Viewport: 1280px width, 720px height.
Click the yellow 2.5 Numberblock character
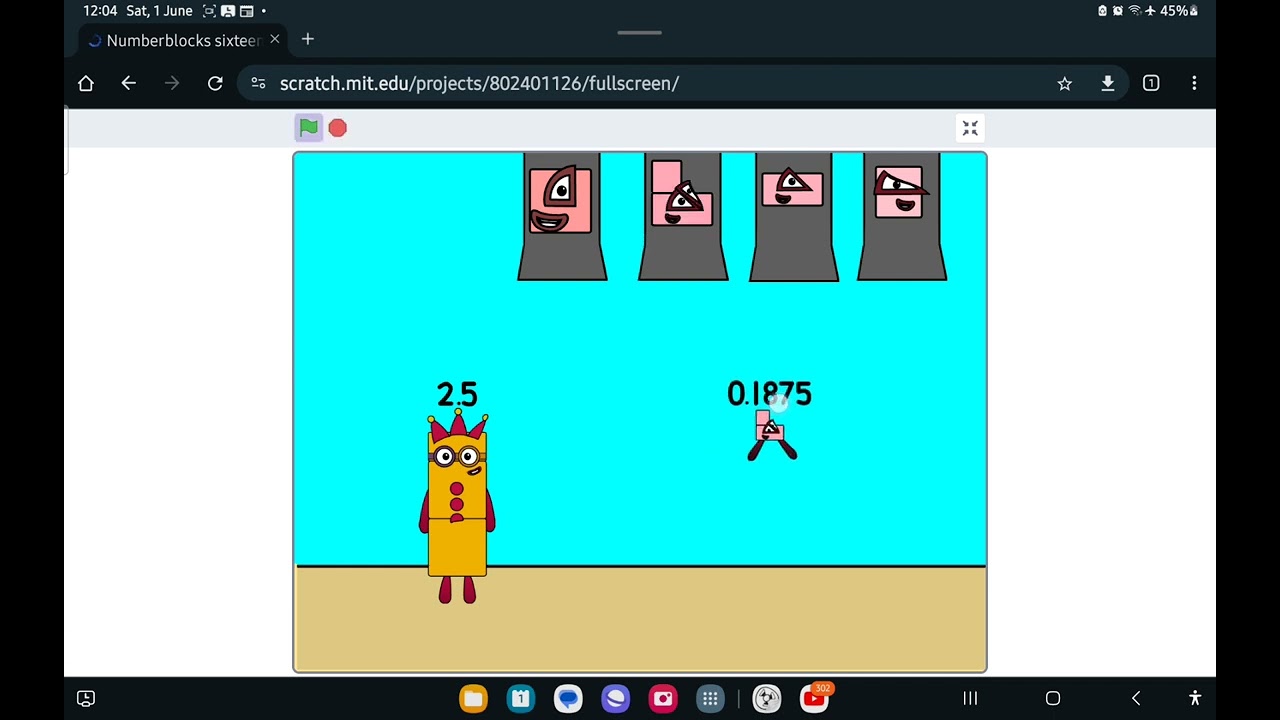[458, 507]
